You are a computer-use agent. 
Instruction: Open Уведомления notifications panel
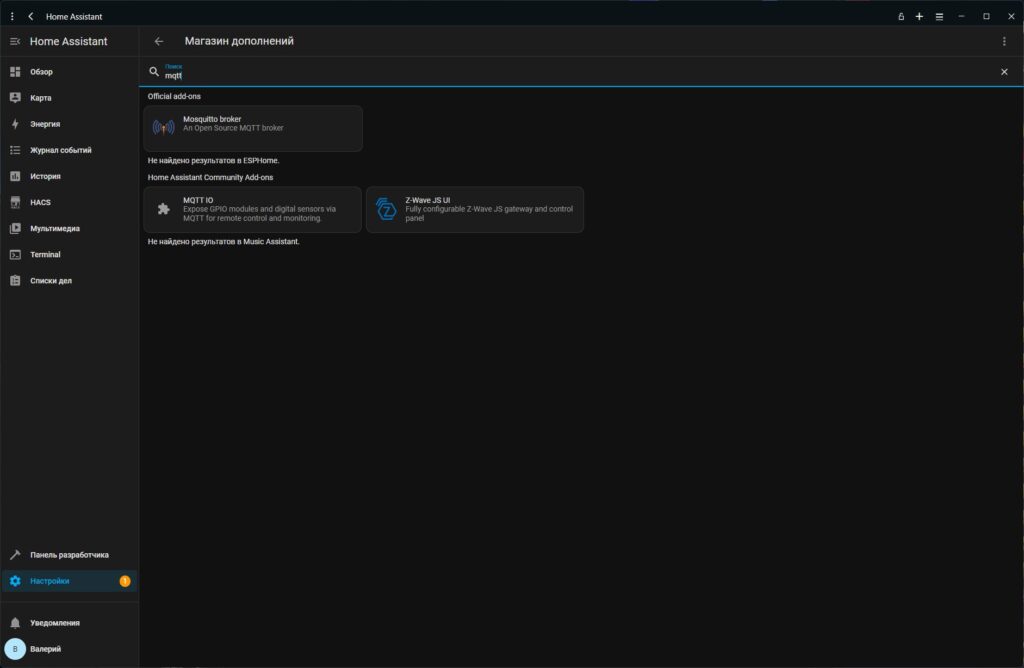pos(54,623)
